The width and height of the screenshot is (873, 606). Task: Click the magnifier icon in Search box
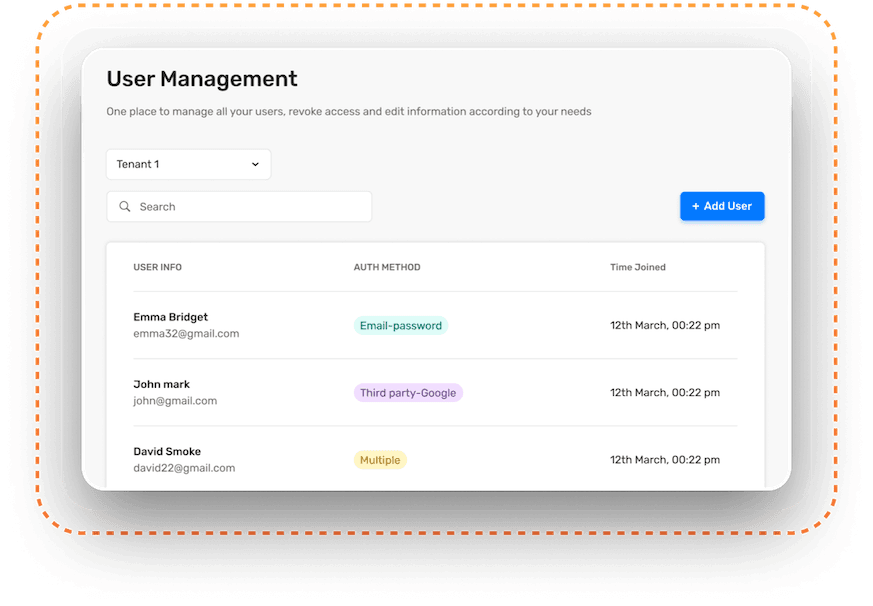coord(125,207)
